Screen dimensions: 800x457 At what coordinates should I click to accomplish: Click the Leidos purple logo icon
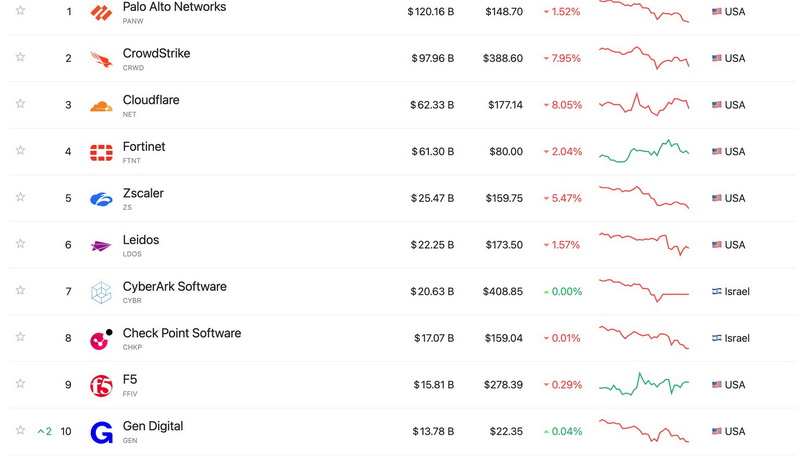101,245
